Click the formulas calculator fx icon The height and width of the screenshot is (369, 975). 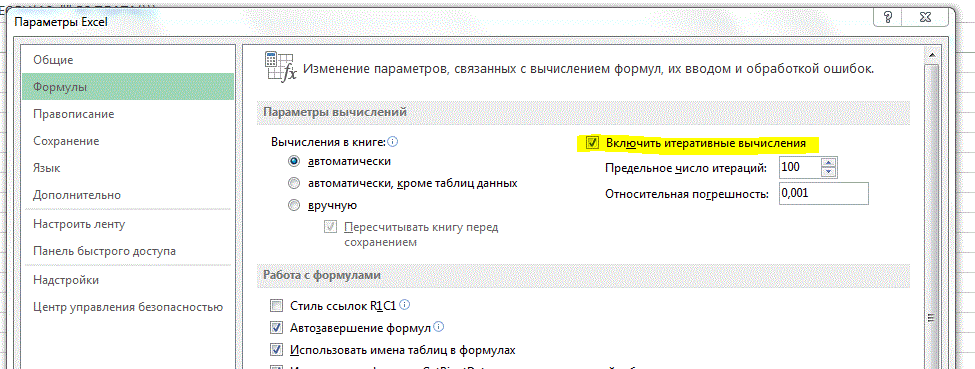pyautogui.click(x=280, y=67)
